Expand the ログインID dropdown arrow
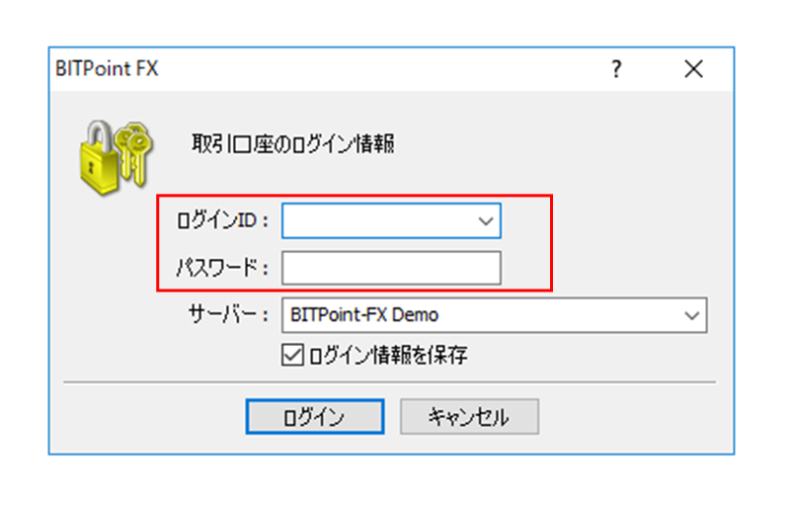 [485, 221]
